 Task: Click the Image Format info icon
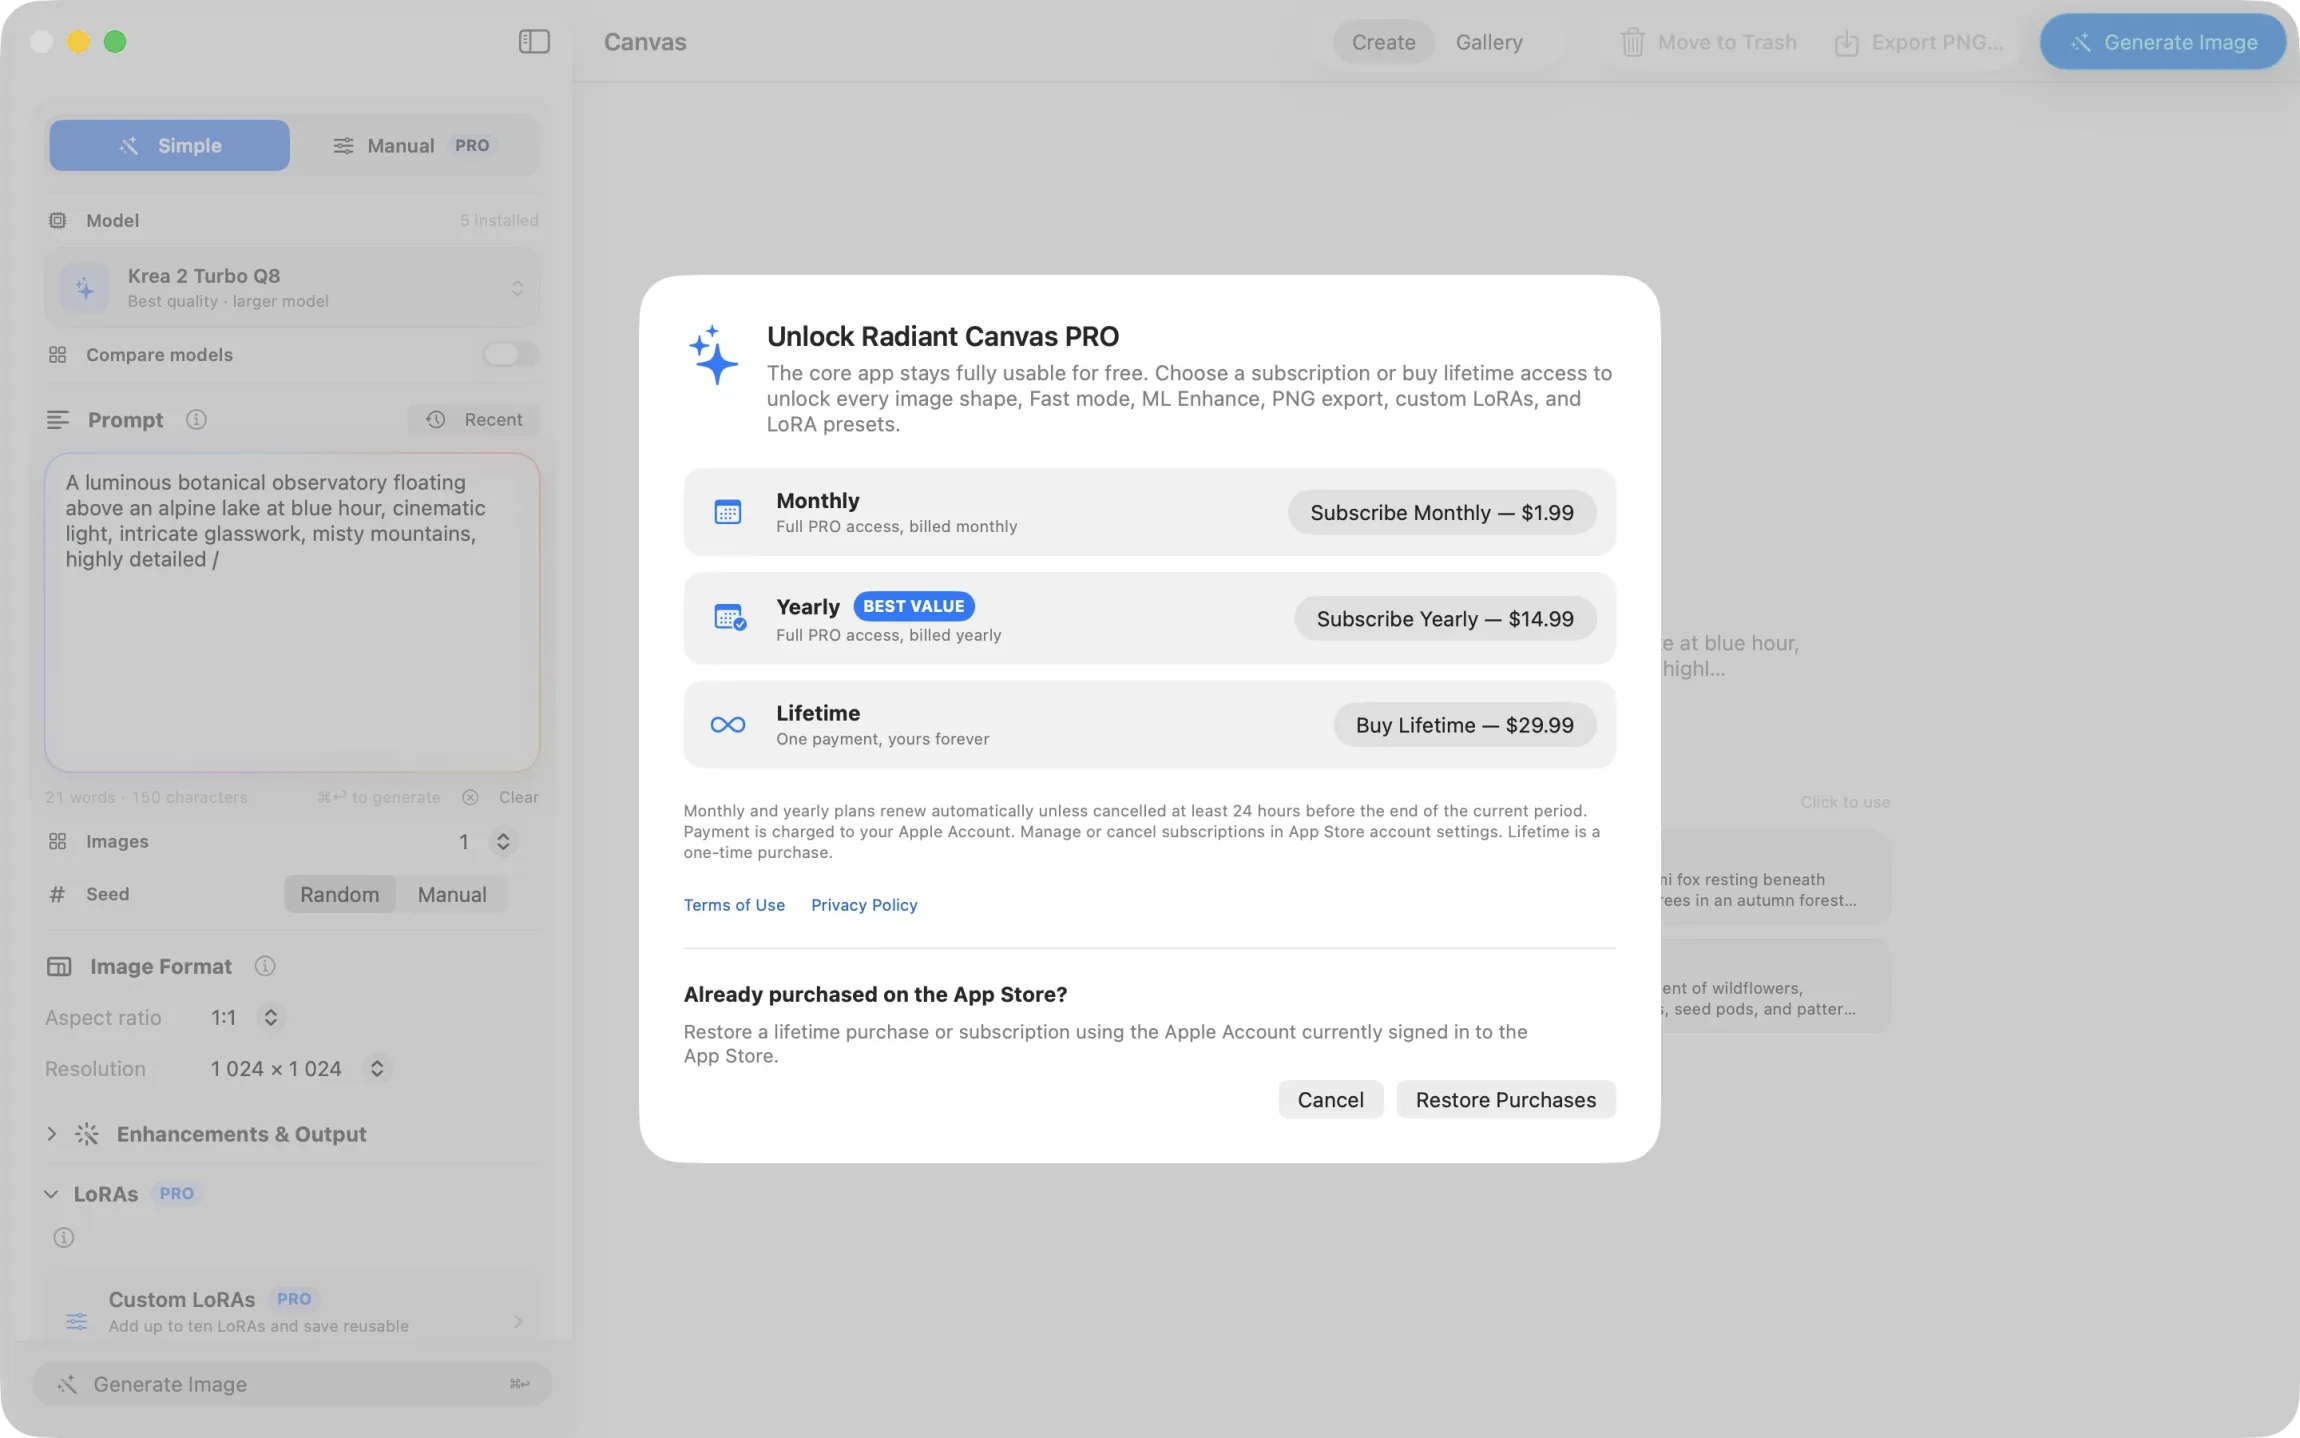[x=265, y=966]
